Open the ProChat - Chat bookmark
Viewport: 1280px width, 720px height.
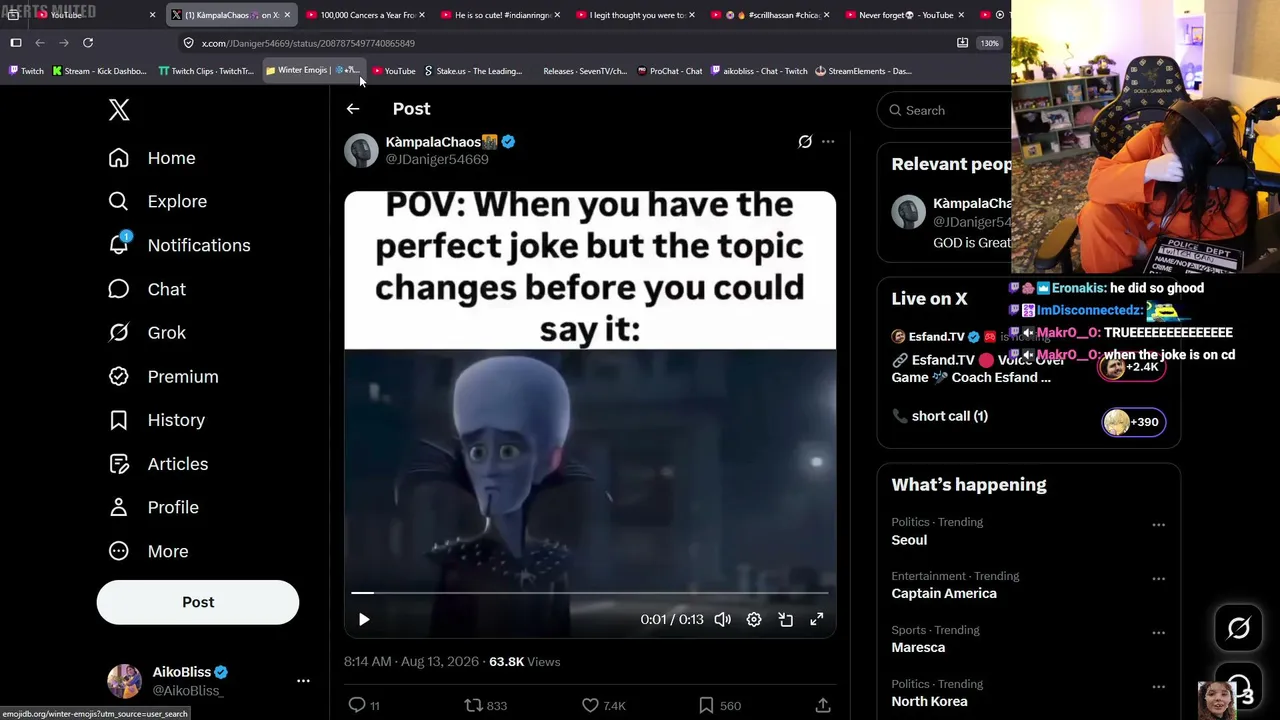[x=668, y=71]
